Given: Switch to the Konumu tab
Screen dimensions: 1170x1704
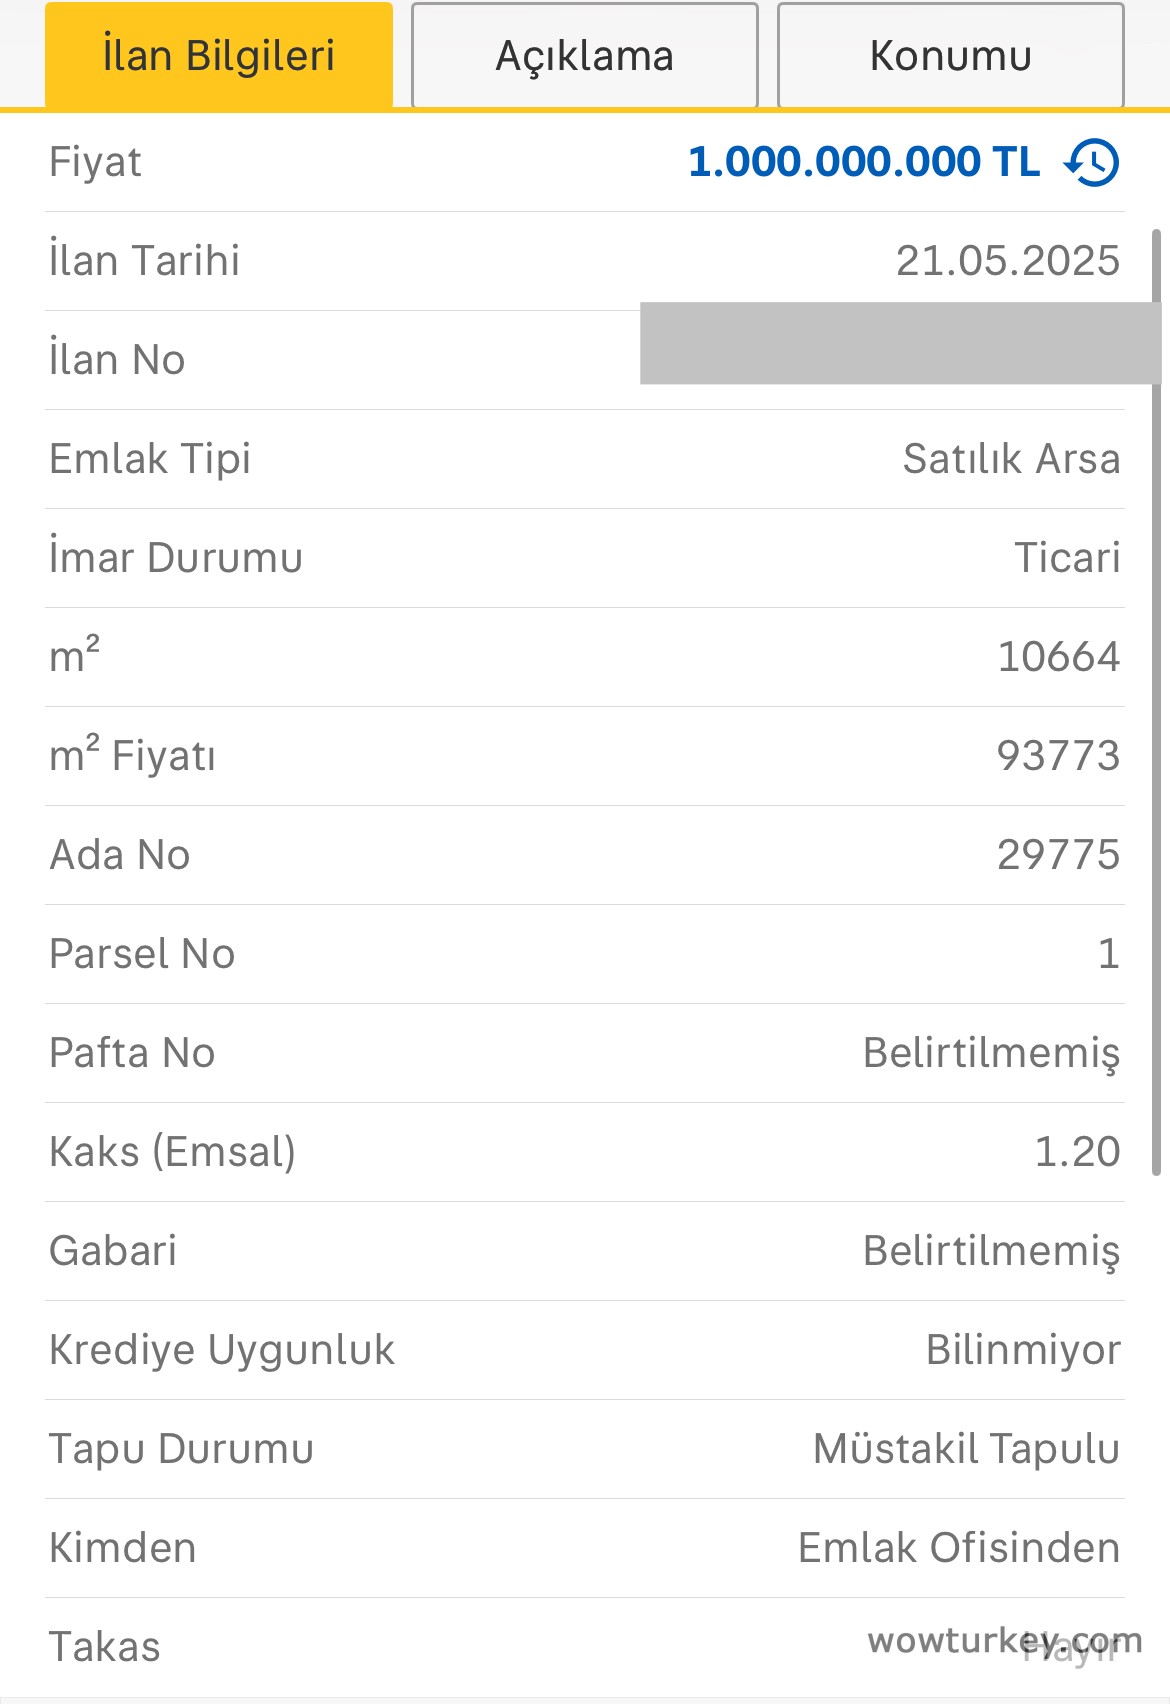Looking at the screenshot, I should tap(950, 56).
